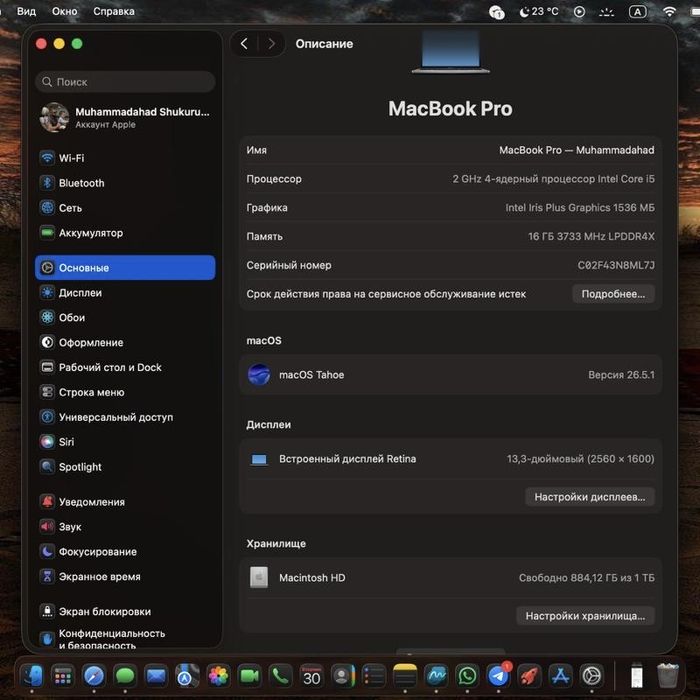Screen dimensions: 700x700
Task: Go forward using the right chevron
Action: pos(271,44)
